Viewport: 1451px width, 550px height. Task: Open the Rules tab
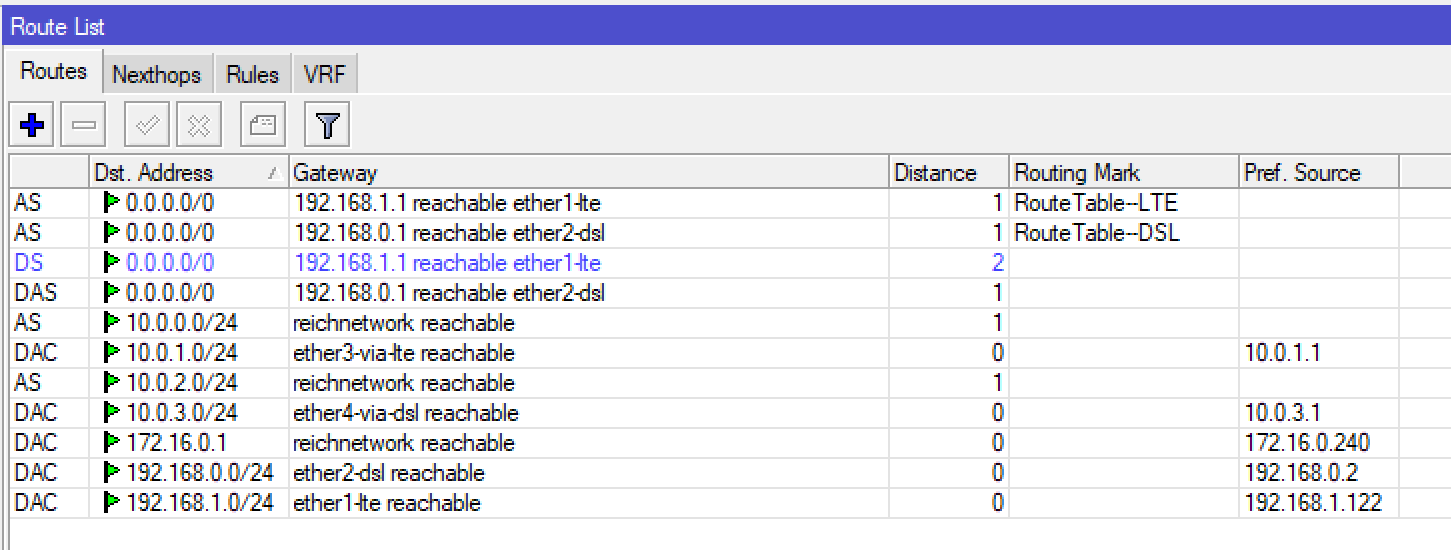click(252, 75)
